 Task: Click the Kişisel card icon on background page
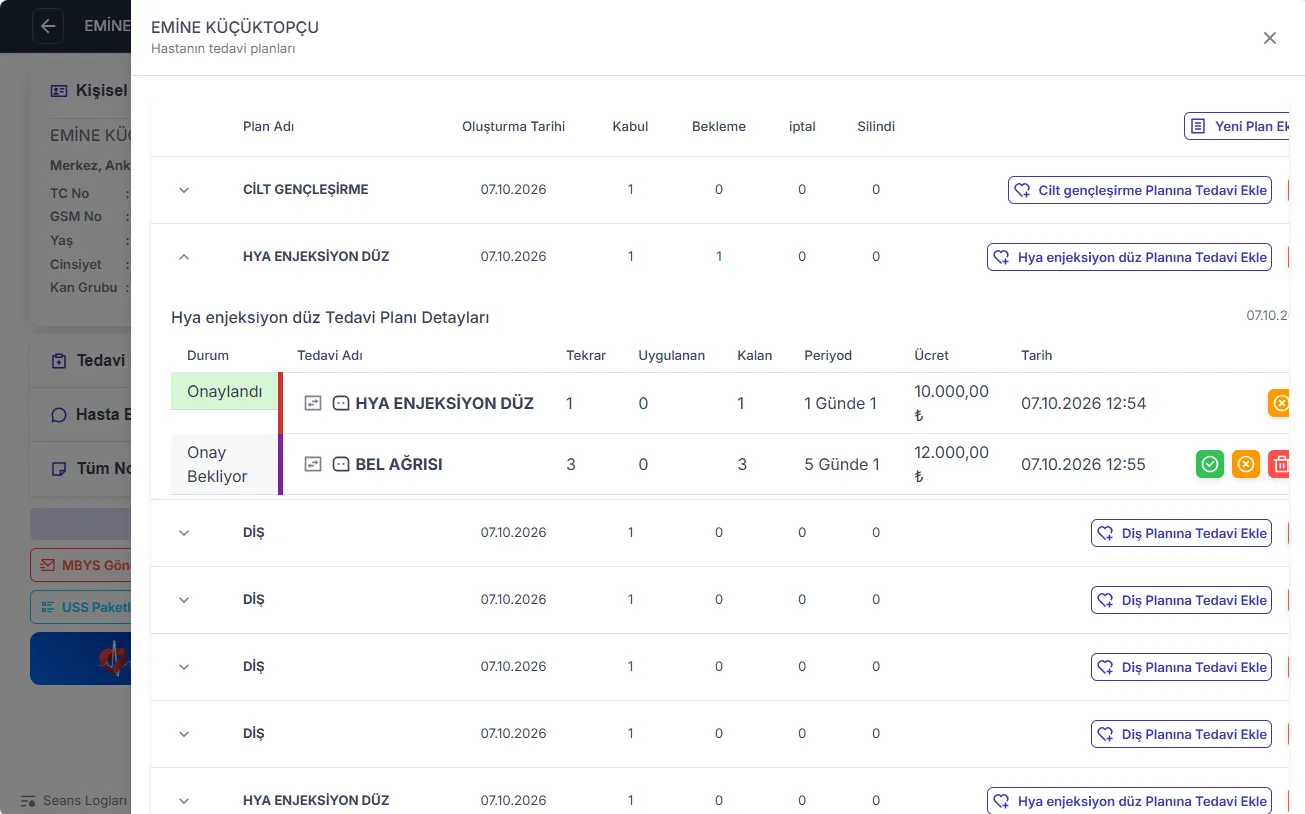[59, 91]
